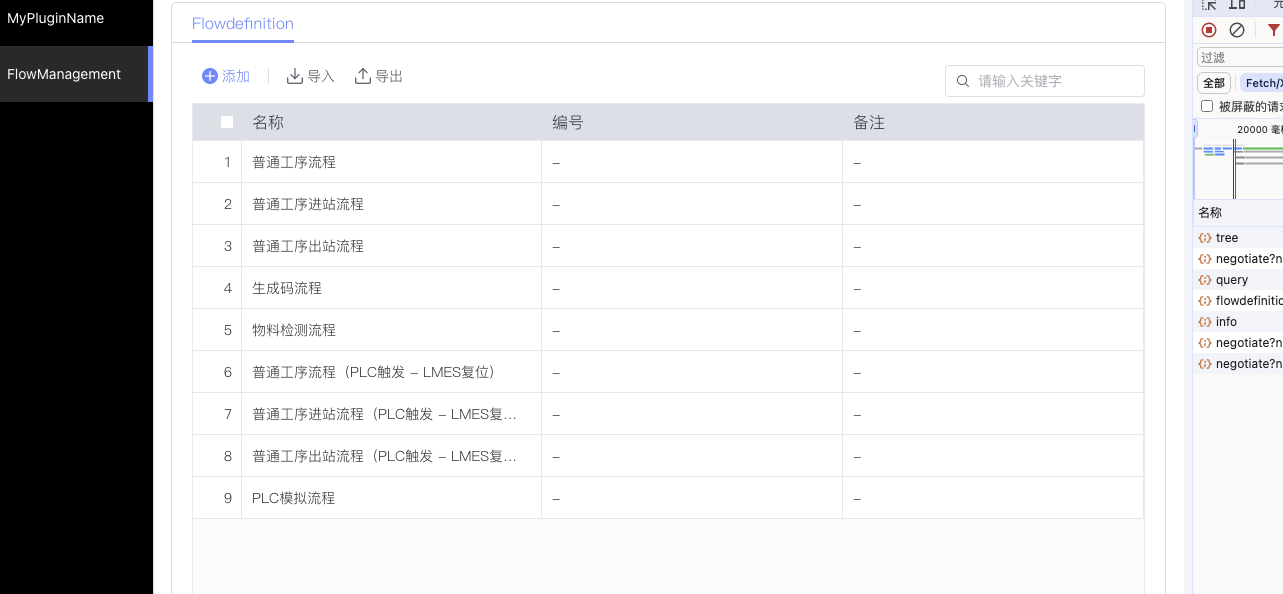This screenshot has width=1283, height=594.
Task: Select the inspect element cursor icon in DevTools
Action: click(x=1209, y=5)
